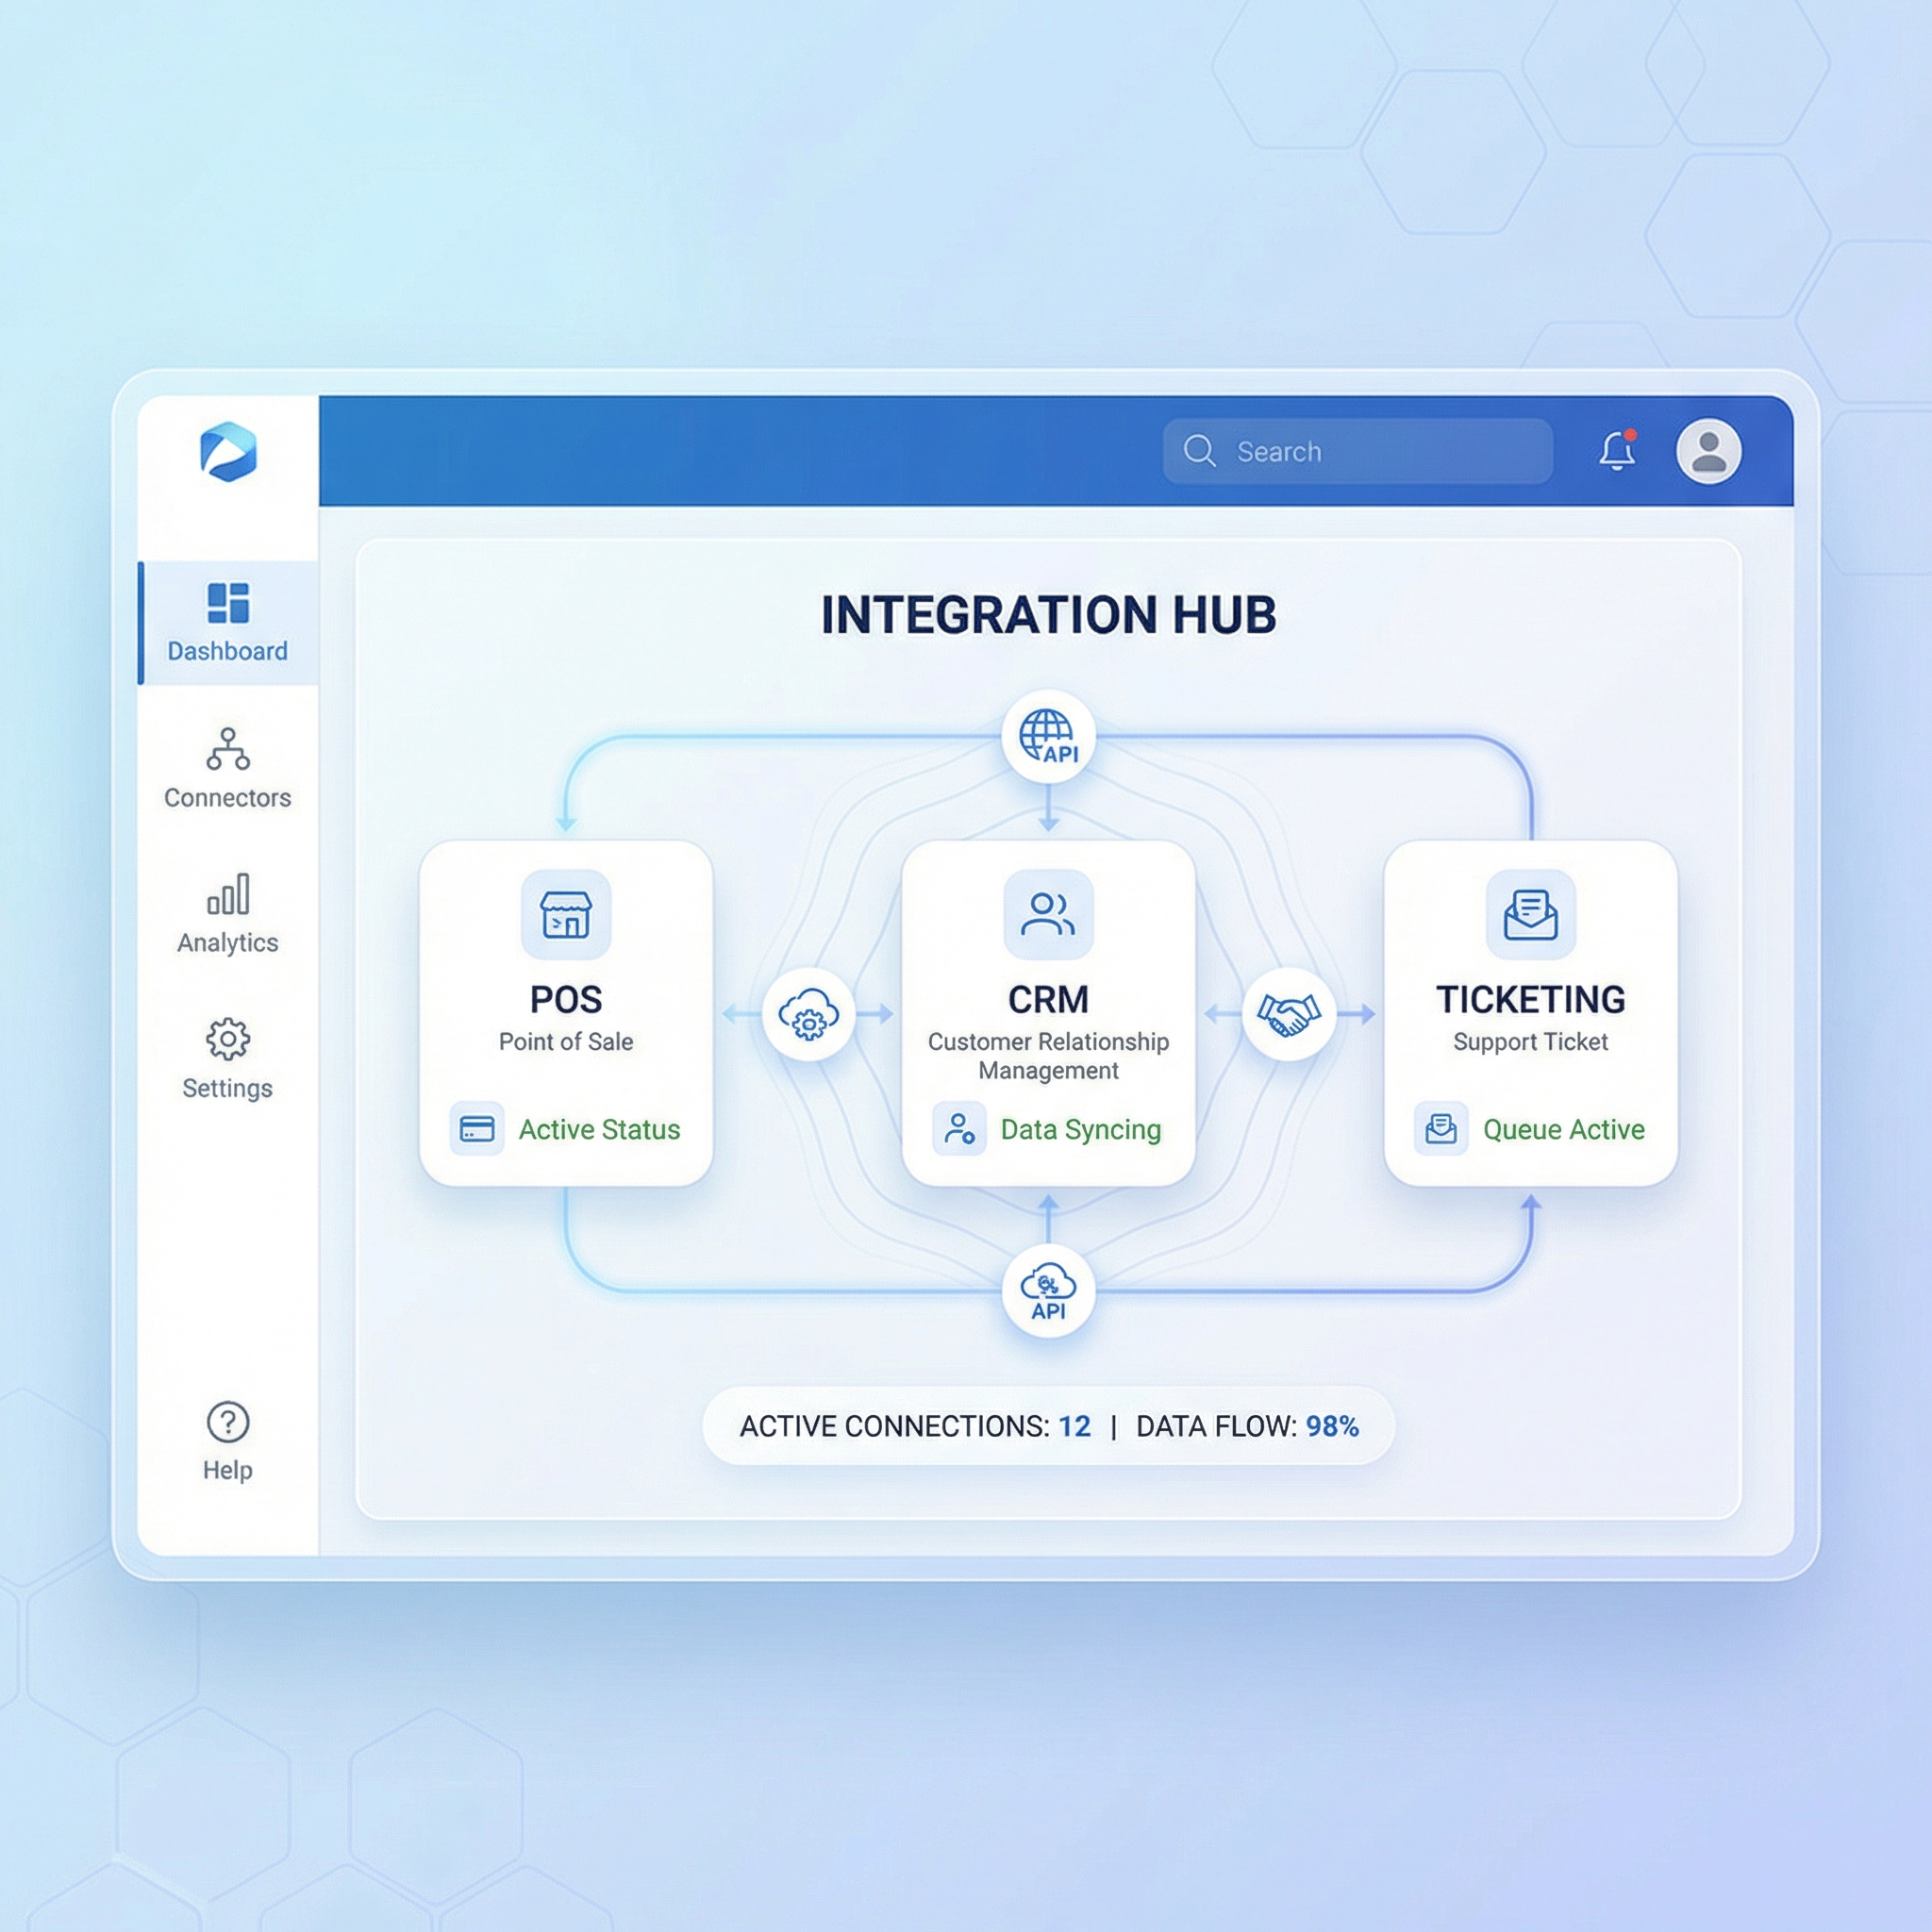
Task: Click the POS storefront icon
Action: (566, 914)
